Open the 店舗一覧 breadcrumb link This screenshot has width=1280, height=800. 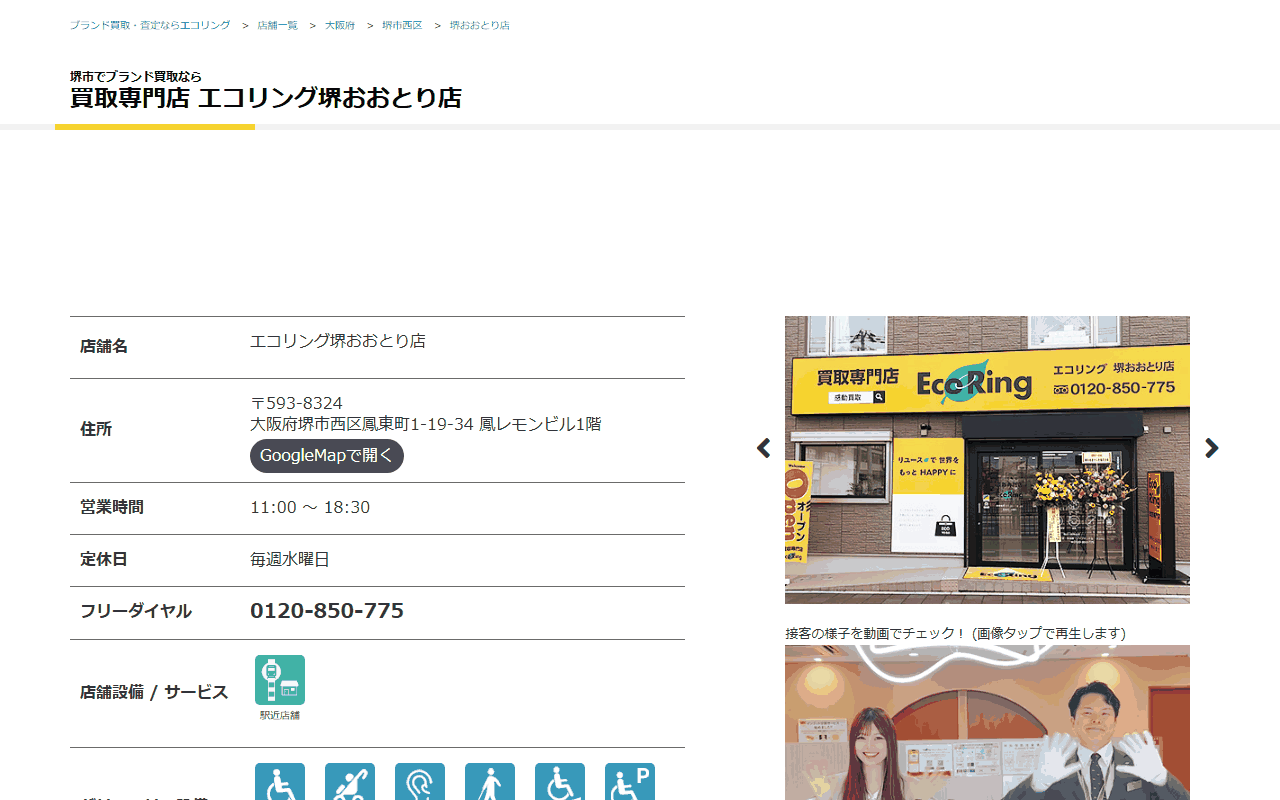[x=278, y=25]
